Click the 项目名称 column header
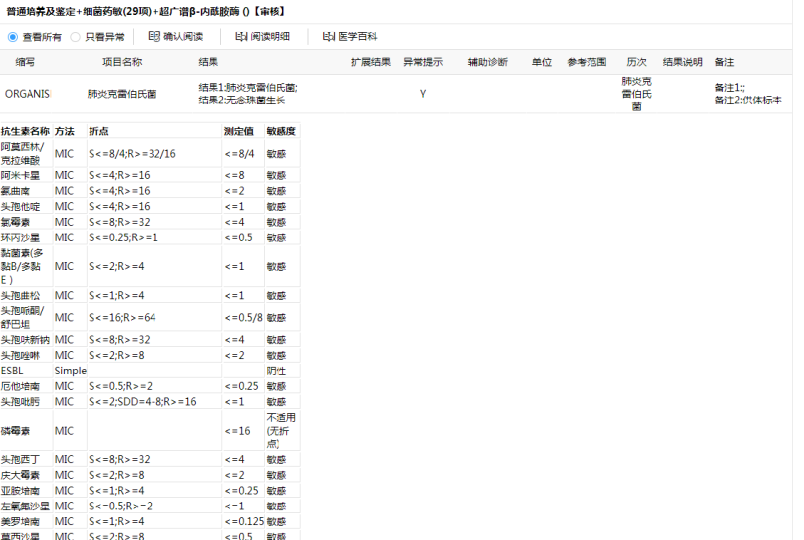 coord(122,62)
